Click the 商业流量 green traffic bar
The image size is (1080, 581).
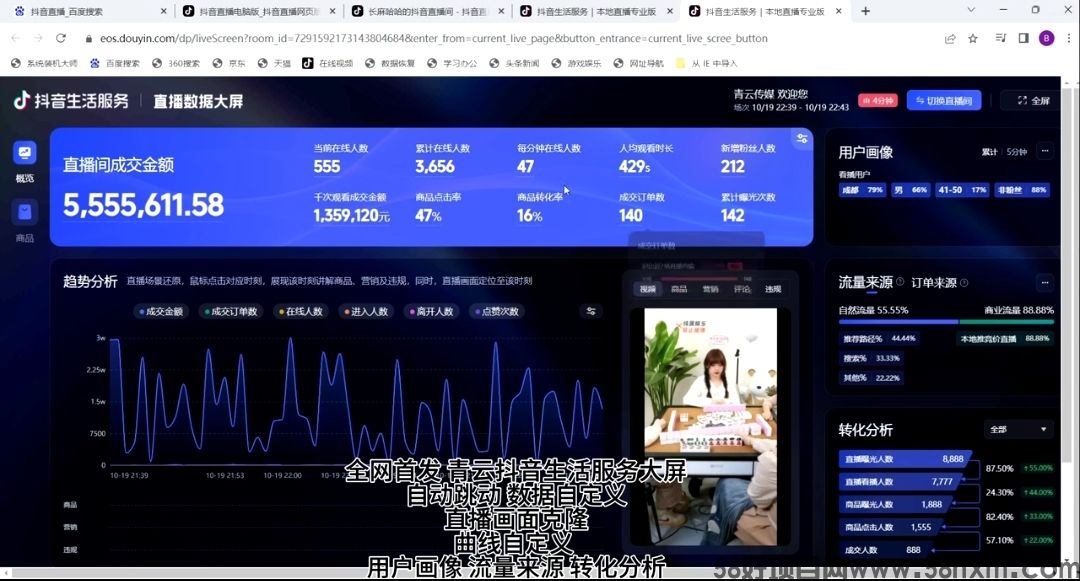(x=1006, y=321)
